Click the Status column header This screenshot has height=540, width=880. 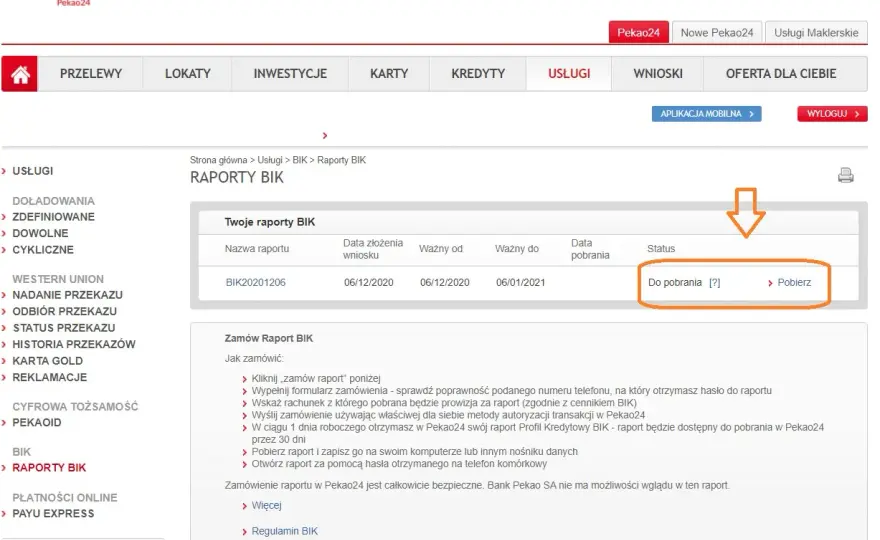point(661,249)
